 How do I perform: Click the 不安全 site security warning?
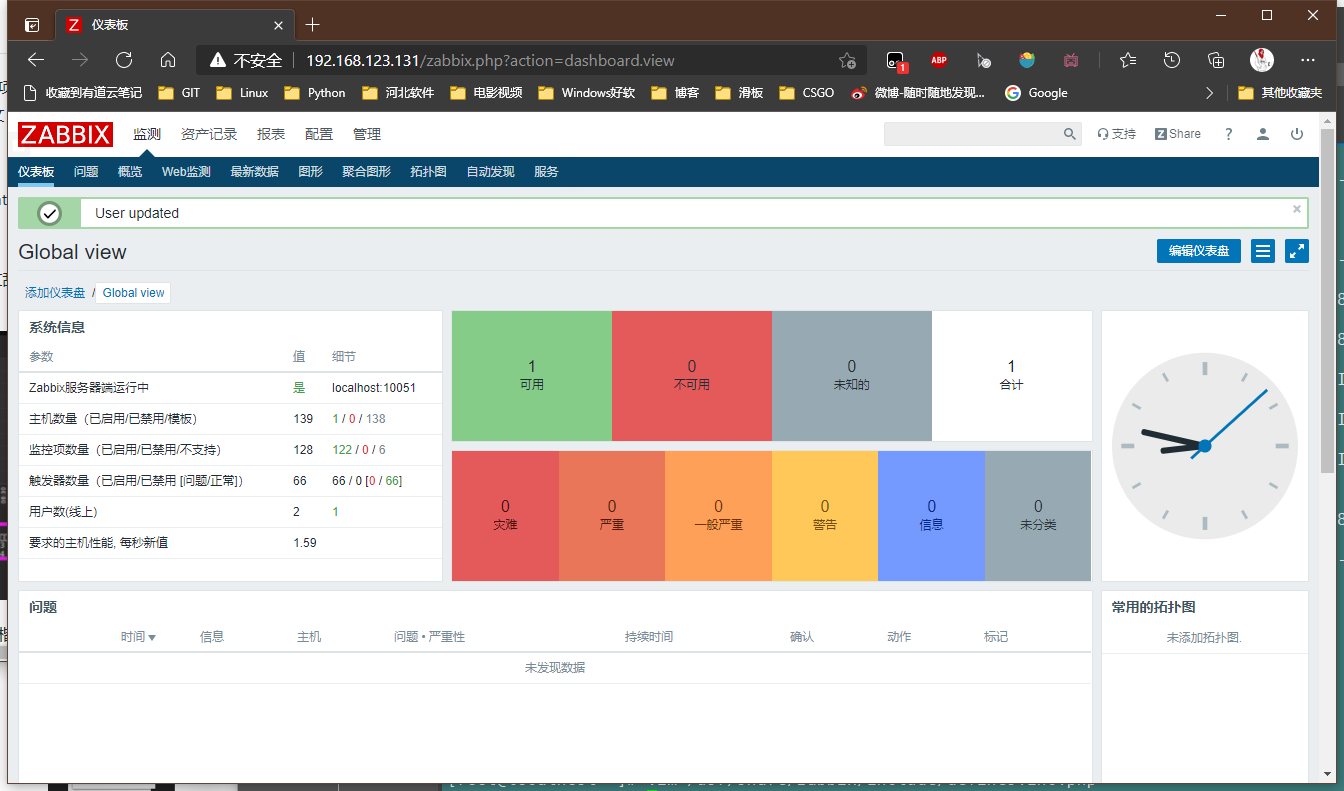click(x=246, y=60)
